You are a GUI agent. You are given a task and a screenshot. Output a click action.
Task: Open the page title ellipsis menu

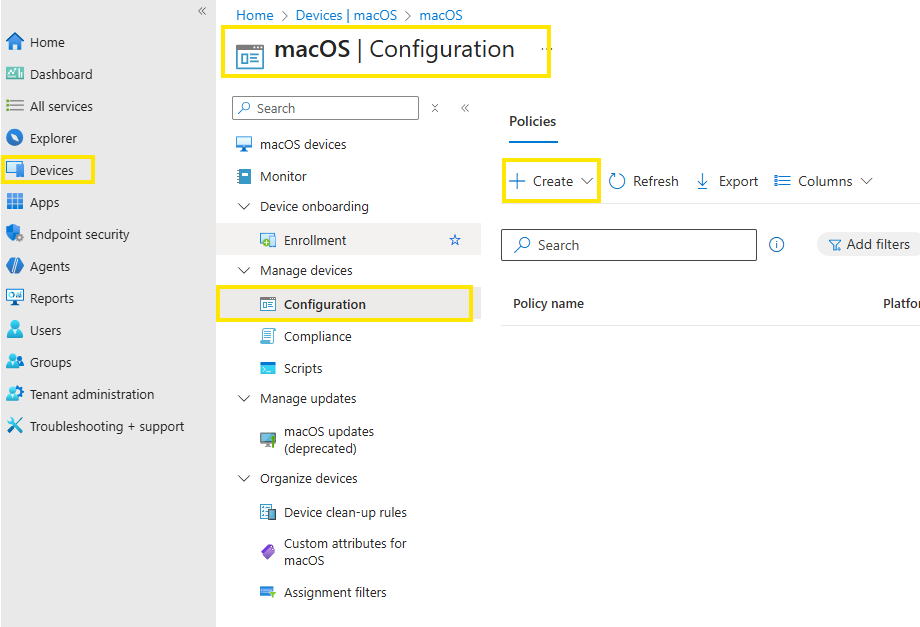tap(546, 49)
